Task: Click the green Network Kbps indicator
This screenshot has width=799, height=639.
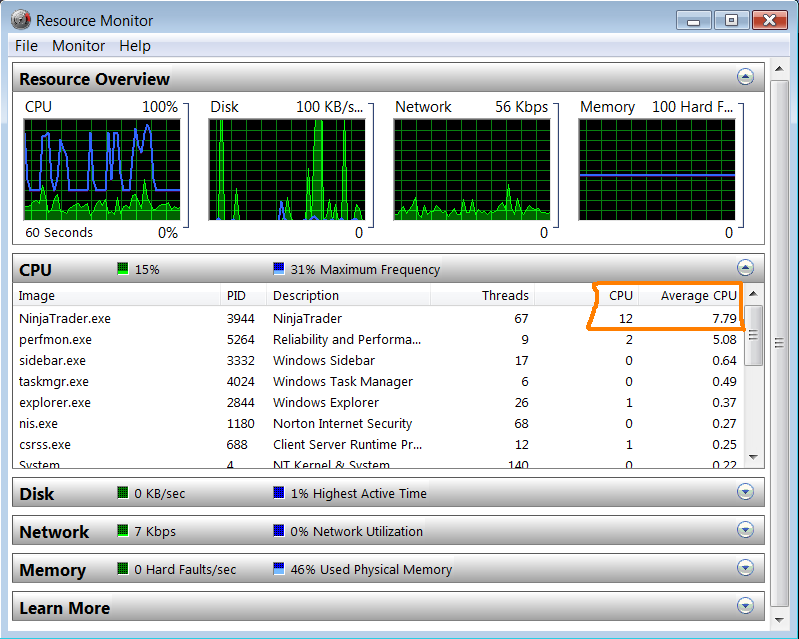Action: pos(123,531)
